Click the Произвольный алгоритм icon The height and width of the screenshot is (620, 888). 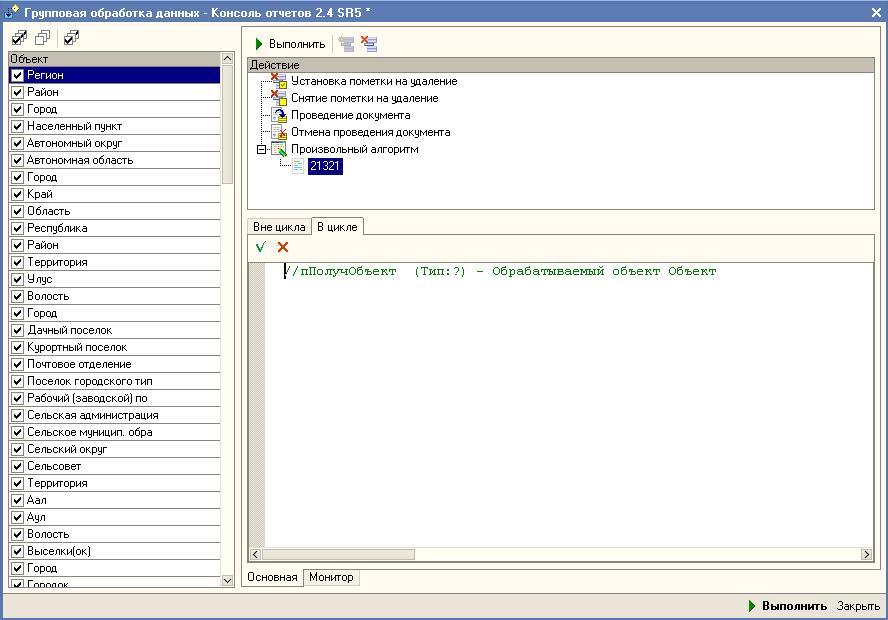click(x=279, y=149)
